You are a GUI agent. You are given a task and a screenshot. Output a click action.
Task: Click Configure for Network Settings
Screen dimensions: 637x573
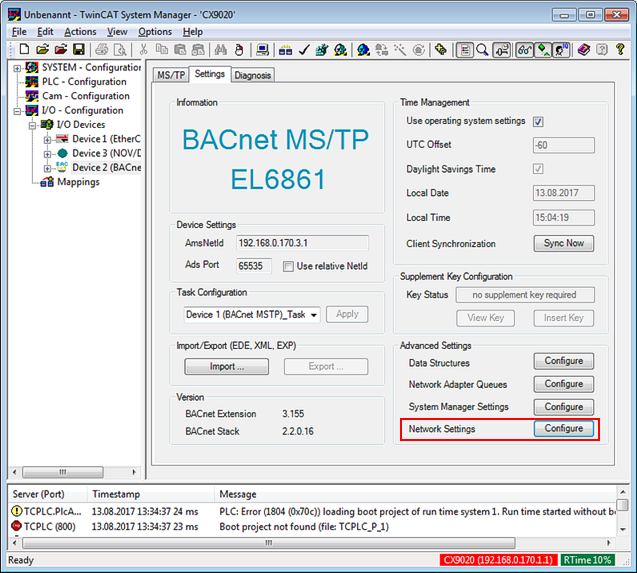[x=563, y=429]
